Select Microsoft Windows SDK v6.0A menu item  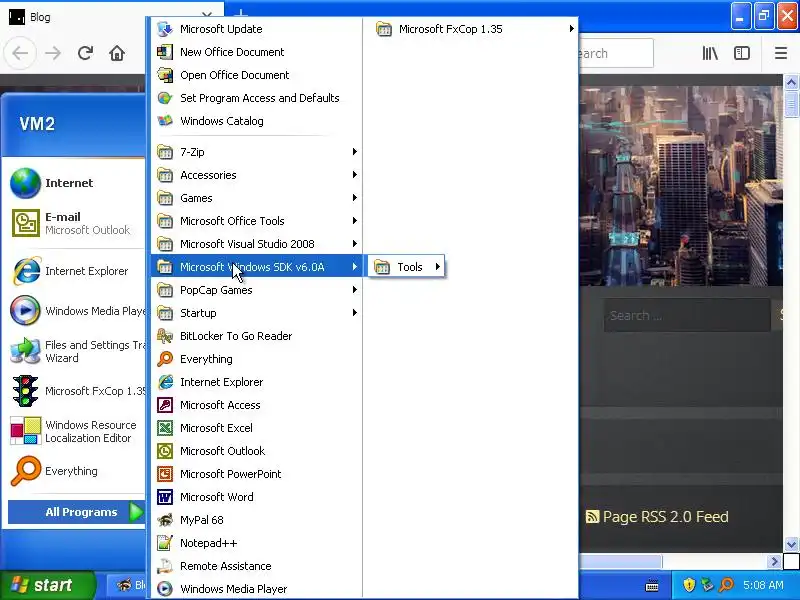pyautogui.click(x=256, y=266)
